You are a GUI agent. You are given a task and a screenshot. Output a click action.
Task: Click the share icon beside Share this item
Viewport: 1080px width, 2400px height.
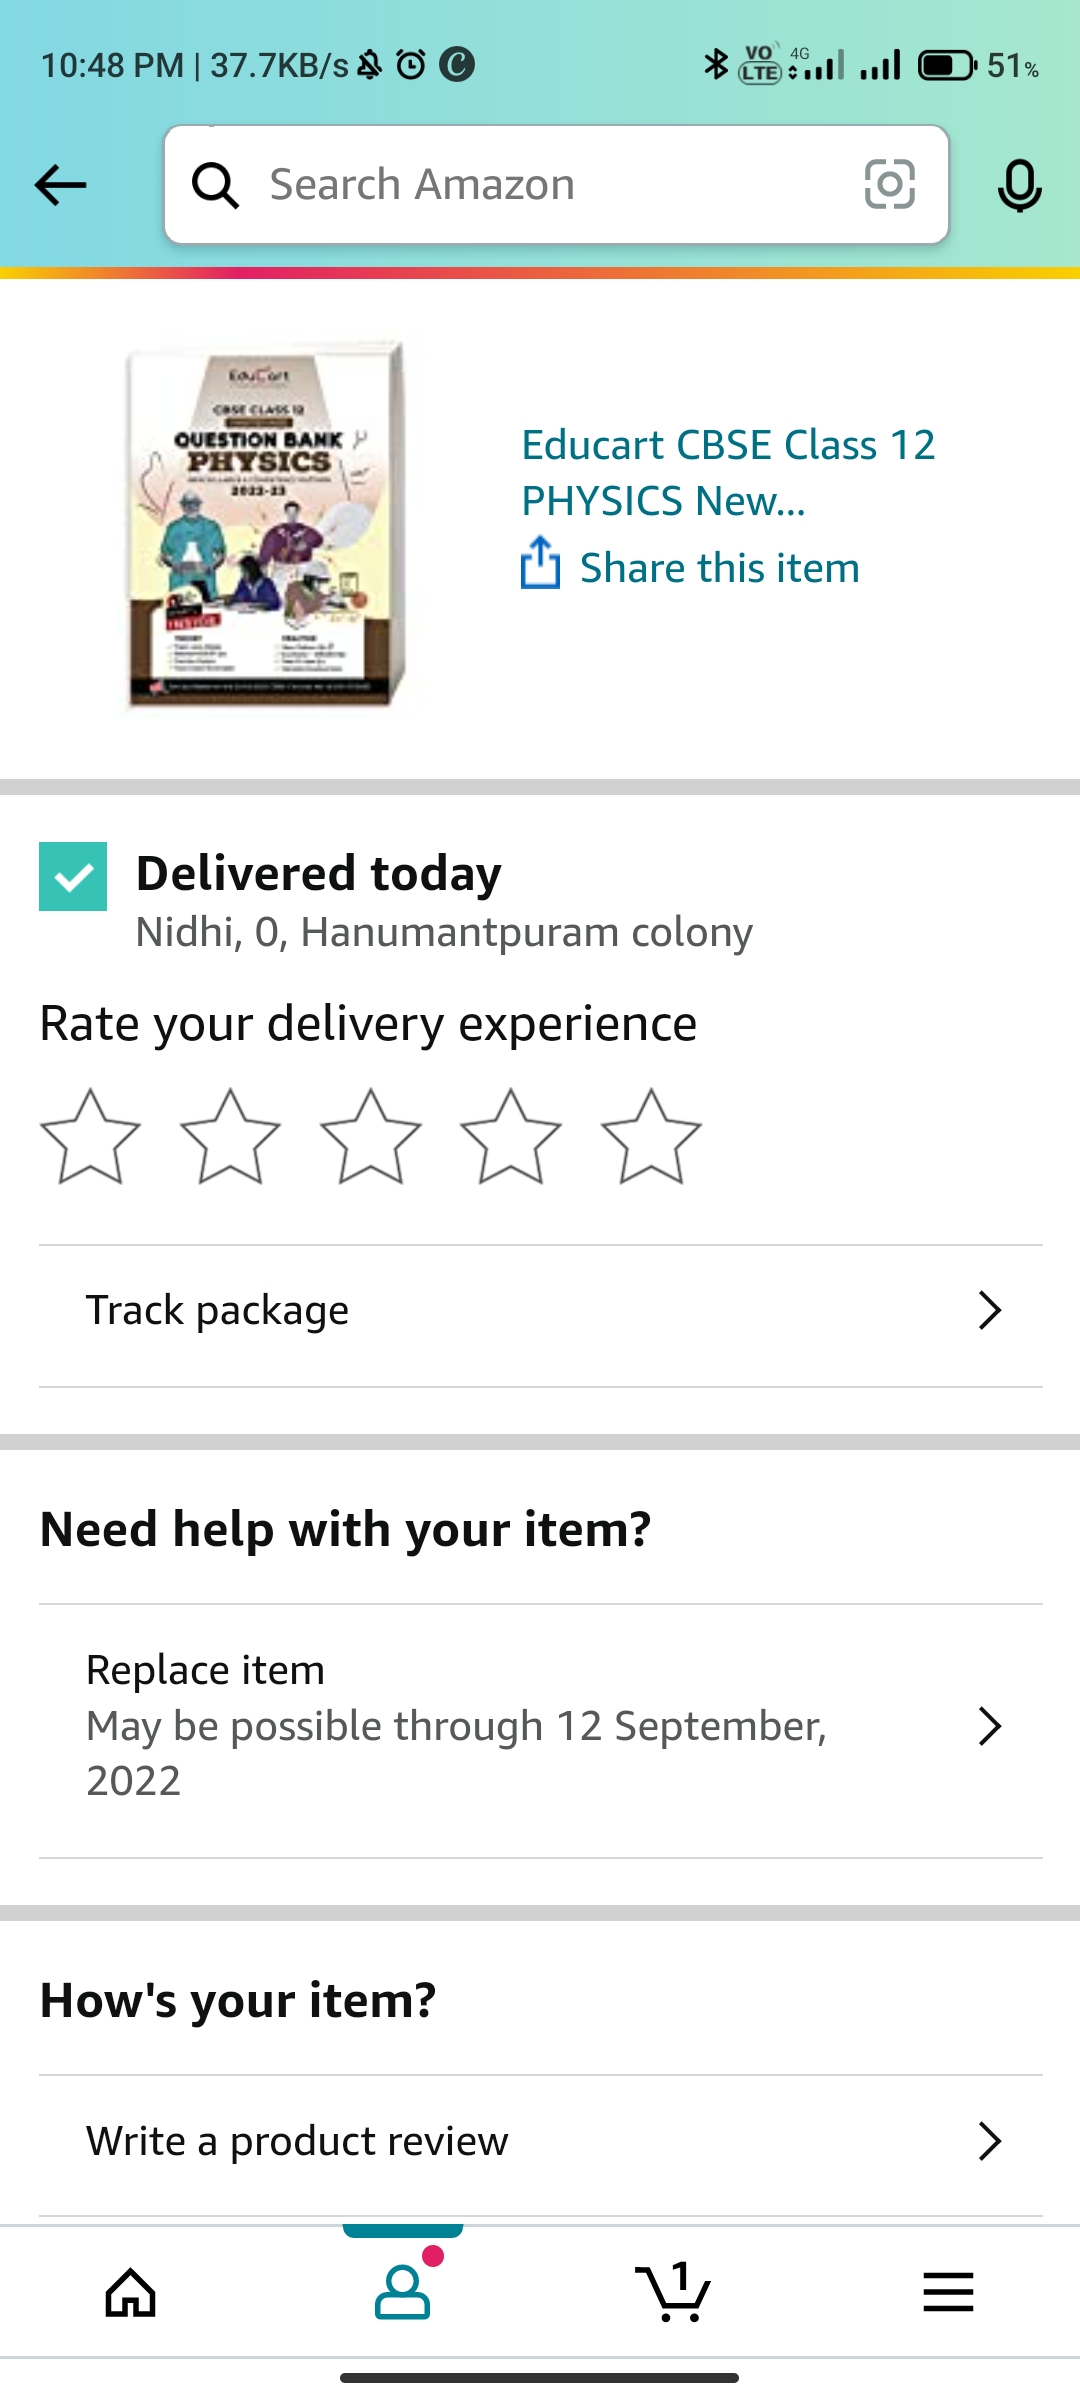coord(540,564)
